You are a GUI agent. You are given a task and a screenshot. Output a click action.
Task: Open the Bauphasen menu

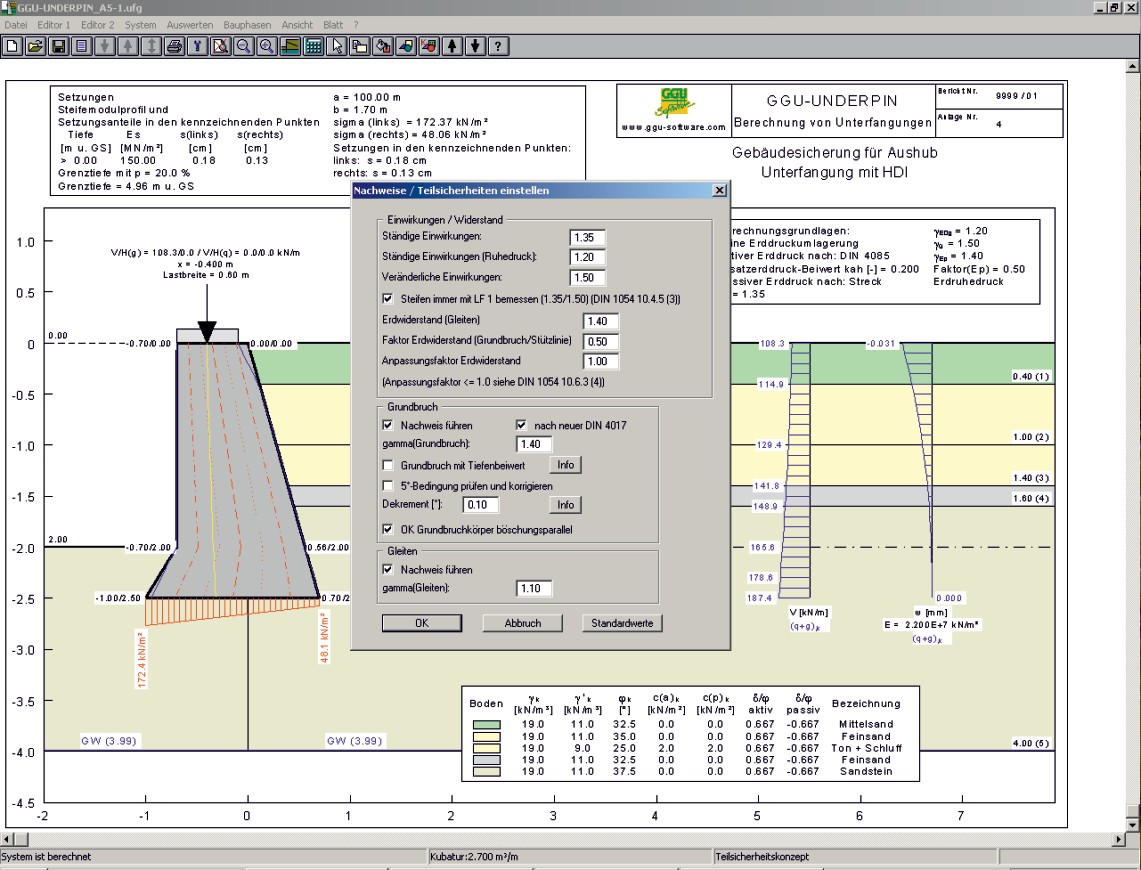[x=247, y=25]
